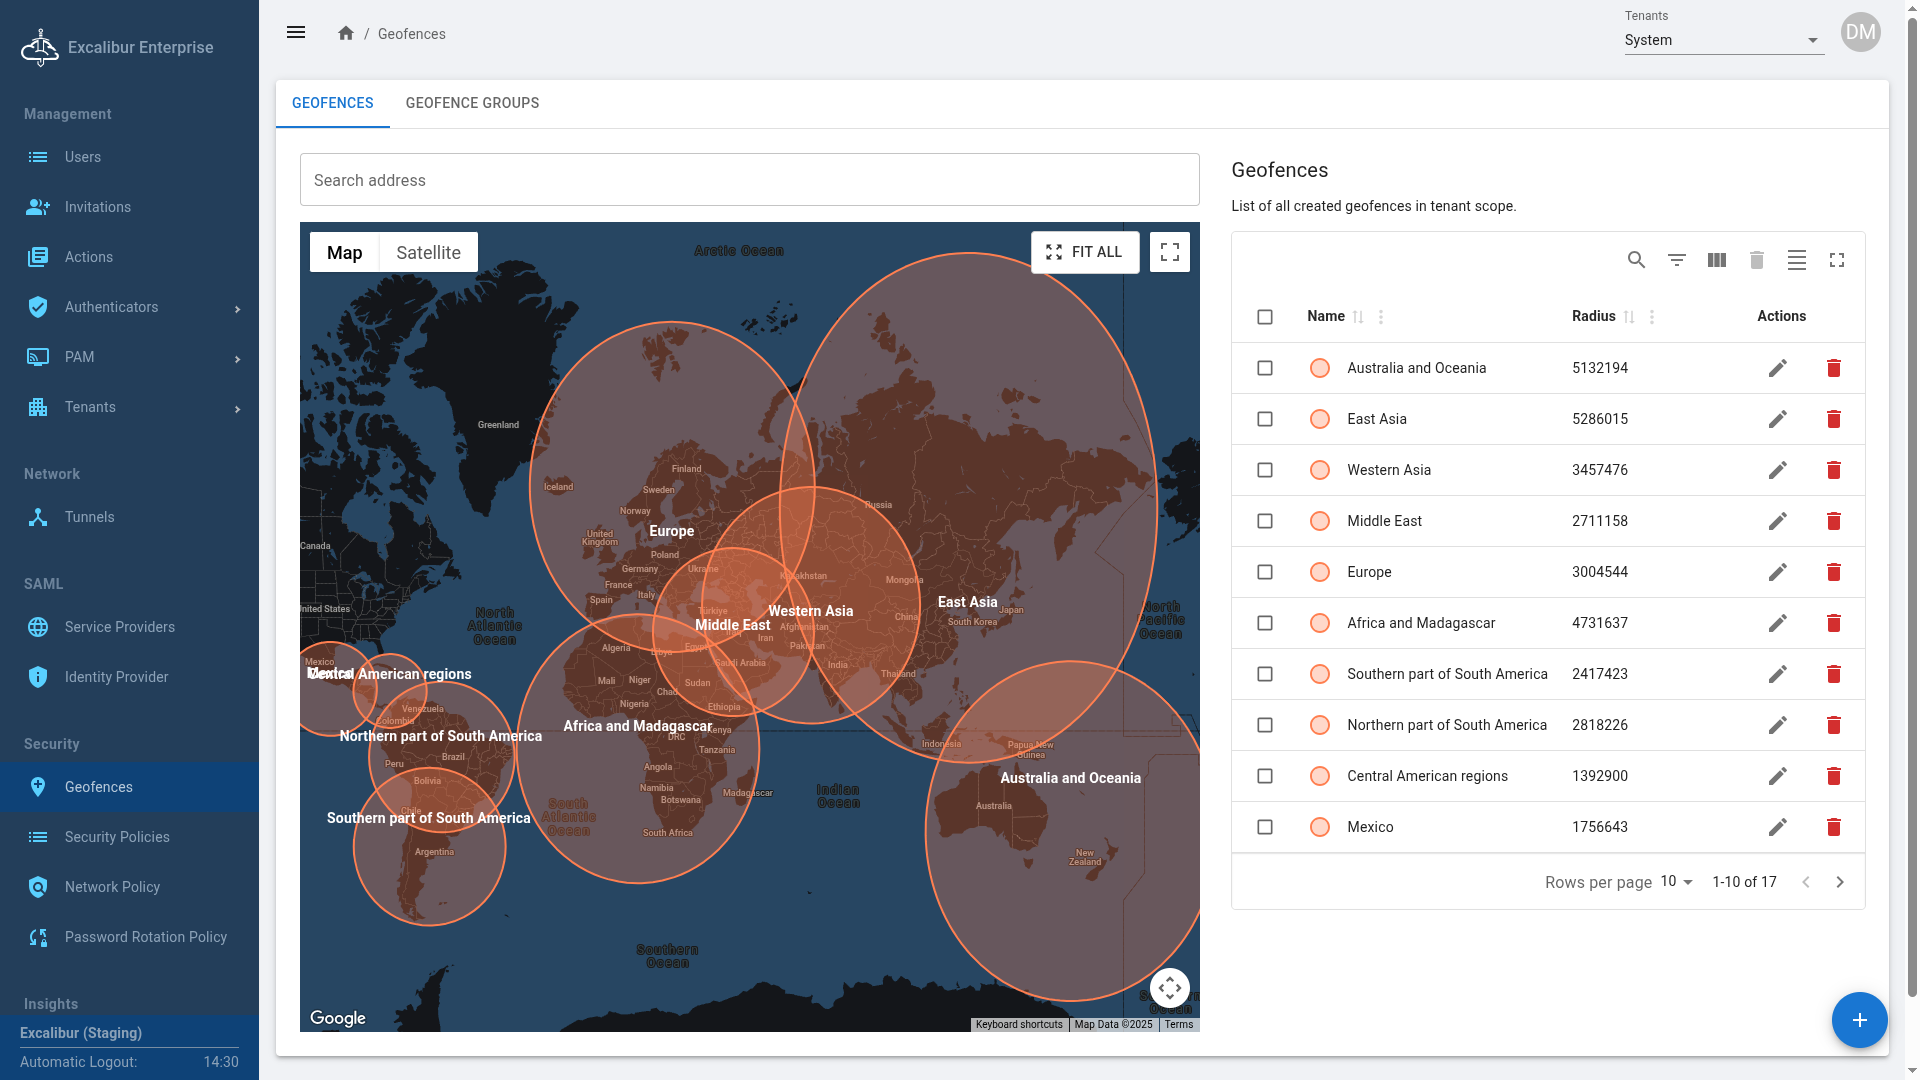The height and width of the screenshot is (1080, 1920).
Task: Select all rows with header checkbox
Action: [x=1265, y=317]
